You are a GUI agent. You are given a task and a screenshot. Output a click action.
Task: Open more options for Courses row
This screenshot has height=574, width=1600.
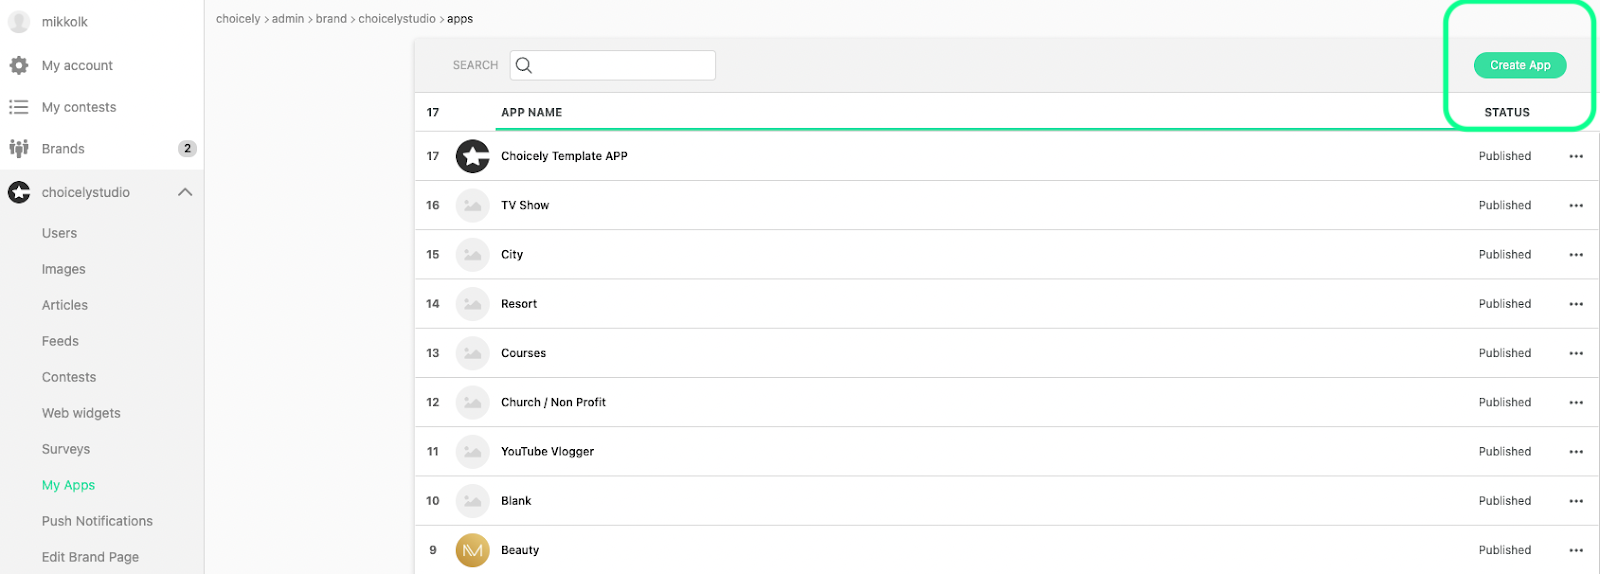click(1576, 353)
